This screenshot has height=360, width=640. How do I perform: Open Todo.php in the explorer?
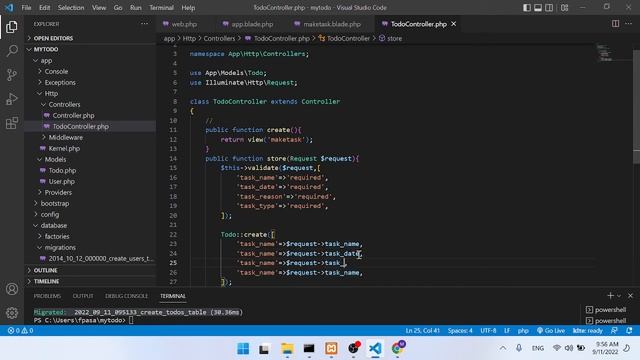point(90,171)
